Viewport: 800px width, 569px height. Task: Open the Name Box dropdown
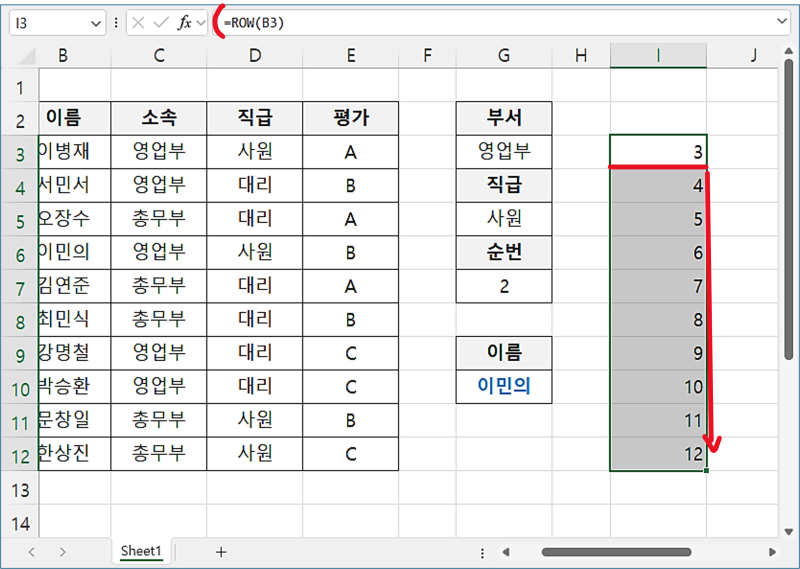pos(96,22)
